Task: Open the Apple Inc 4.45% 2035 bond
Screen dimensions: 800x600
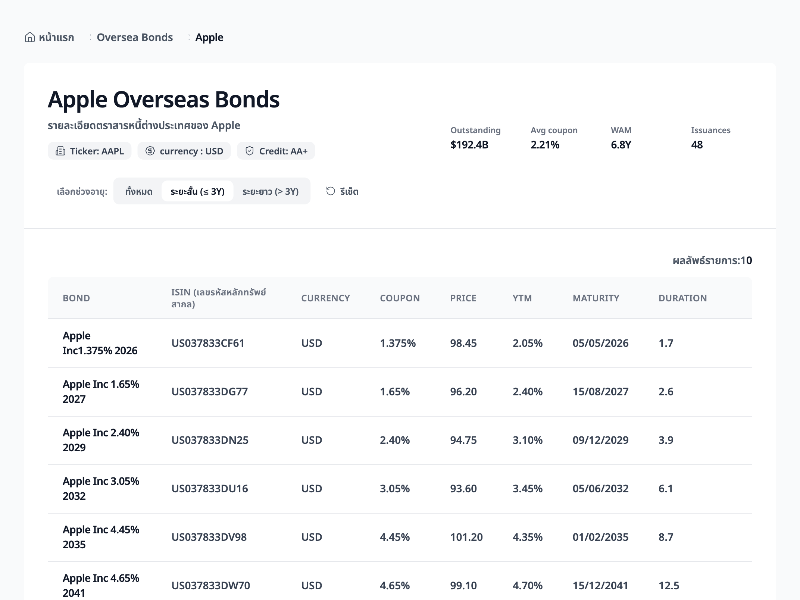Action: pos(101,537)
